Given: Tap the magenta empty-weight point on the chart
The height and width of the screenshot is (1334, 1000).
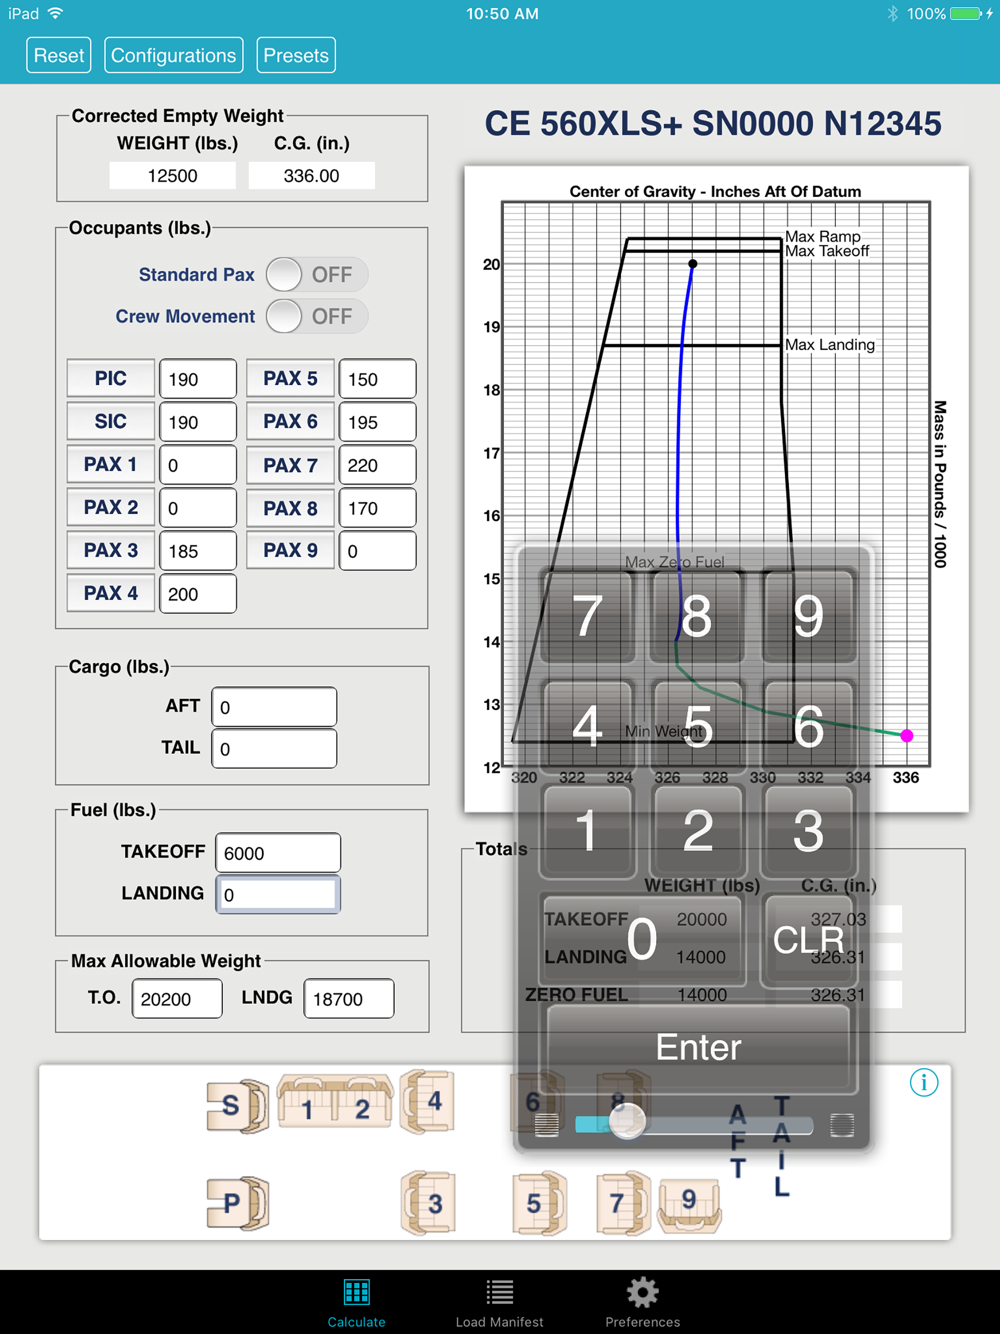Looking at the screenshot, I should point(907,736).
